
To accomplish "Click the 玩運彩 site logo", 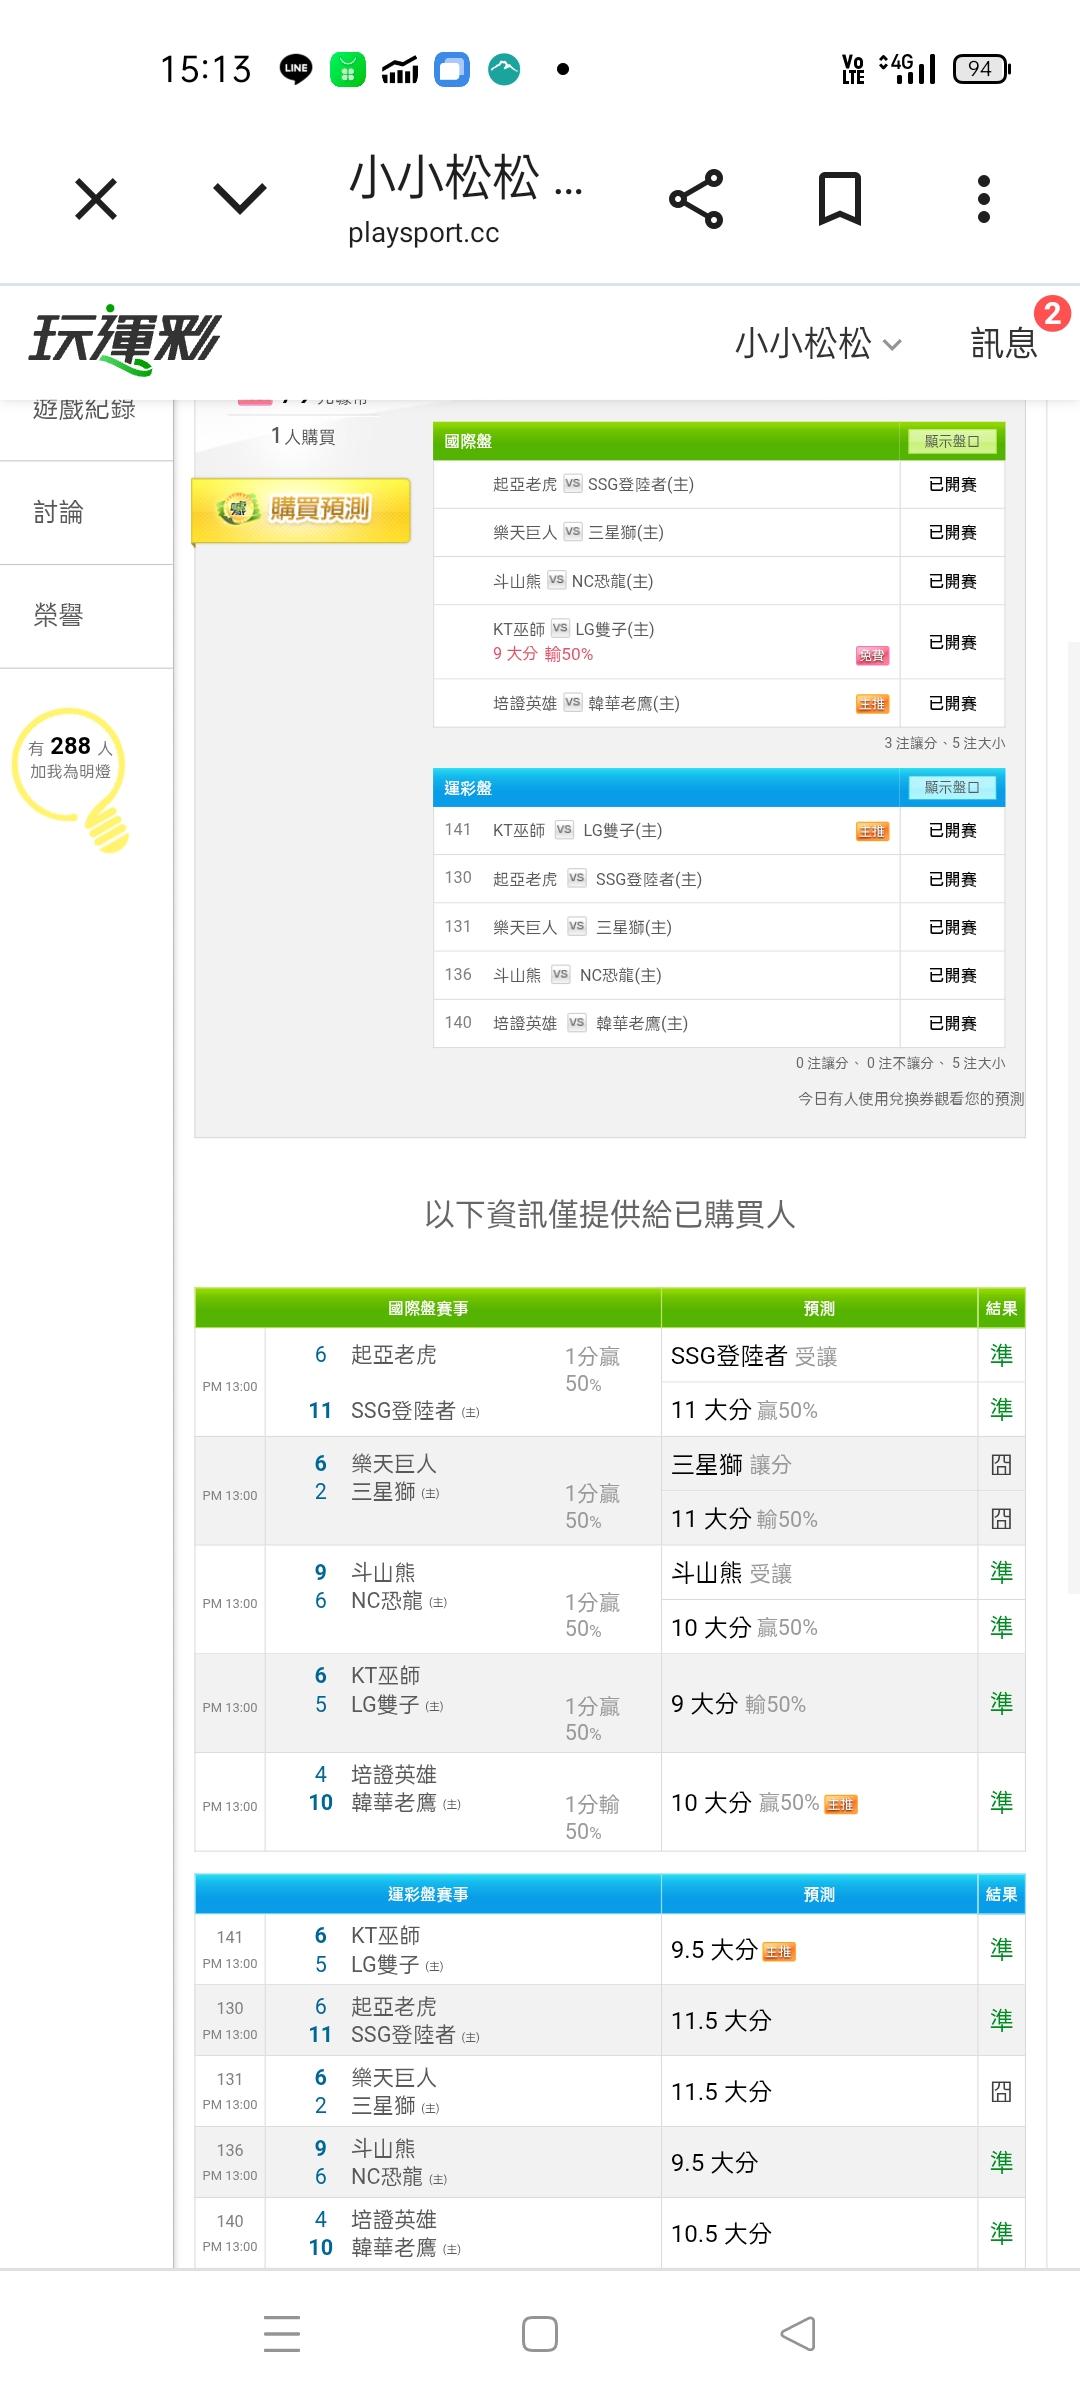I will point(124,340).
